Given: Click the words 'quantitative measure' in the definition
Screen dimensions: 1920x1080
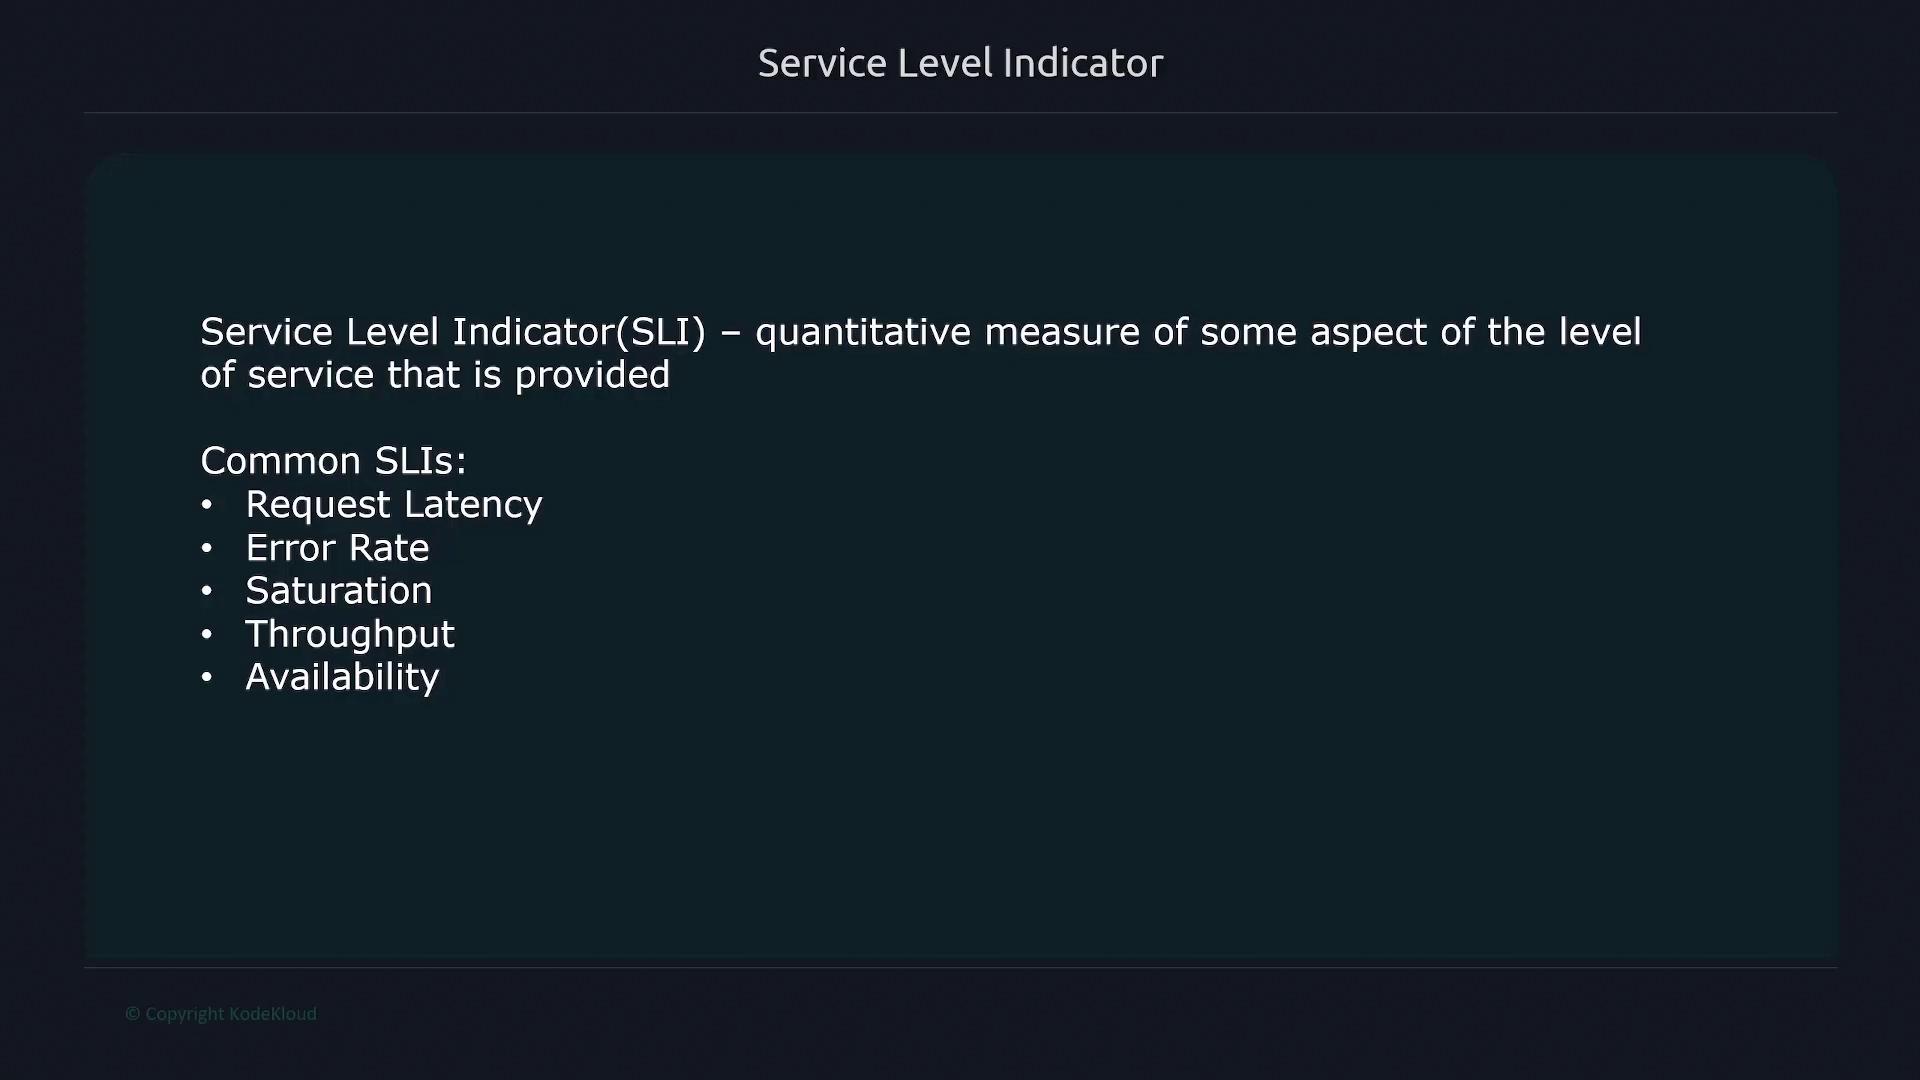Looking at the screenshot, I should point(947,332).
